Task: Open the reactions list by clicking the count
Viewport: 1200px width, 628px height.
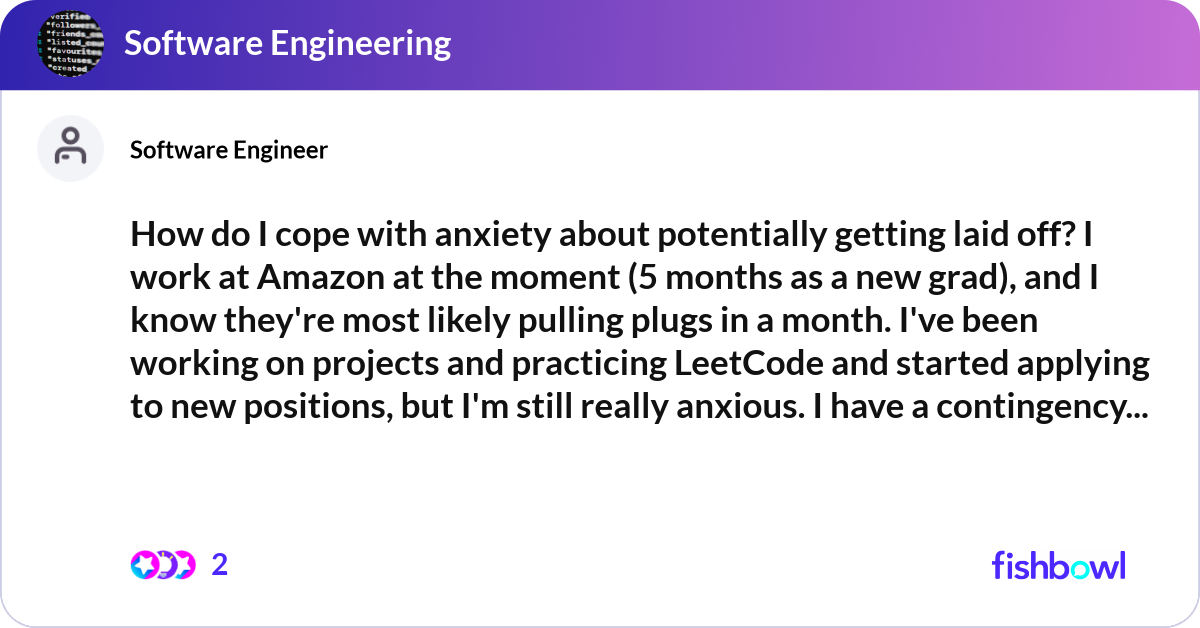Action: [x=218, y=564]
